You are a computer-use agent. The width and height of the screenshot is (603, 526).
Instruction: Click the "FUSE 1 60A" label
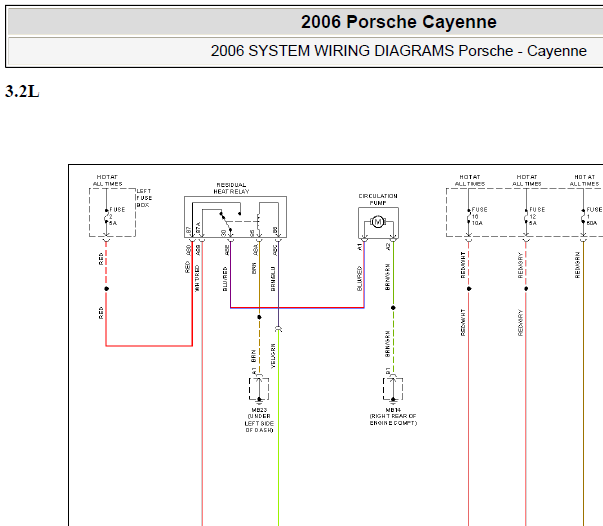594,216
